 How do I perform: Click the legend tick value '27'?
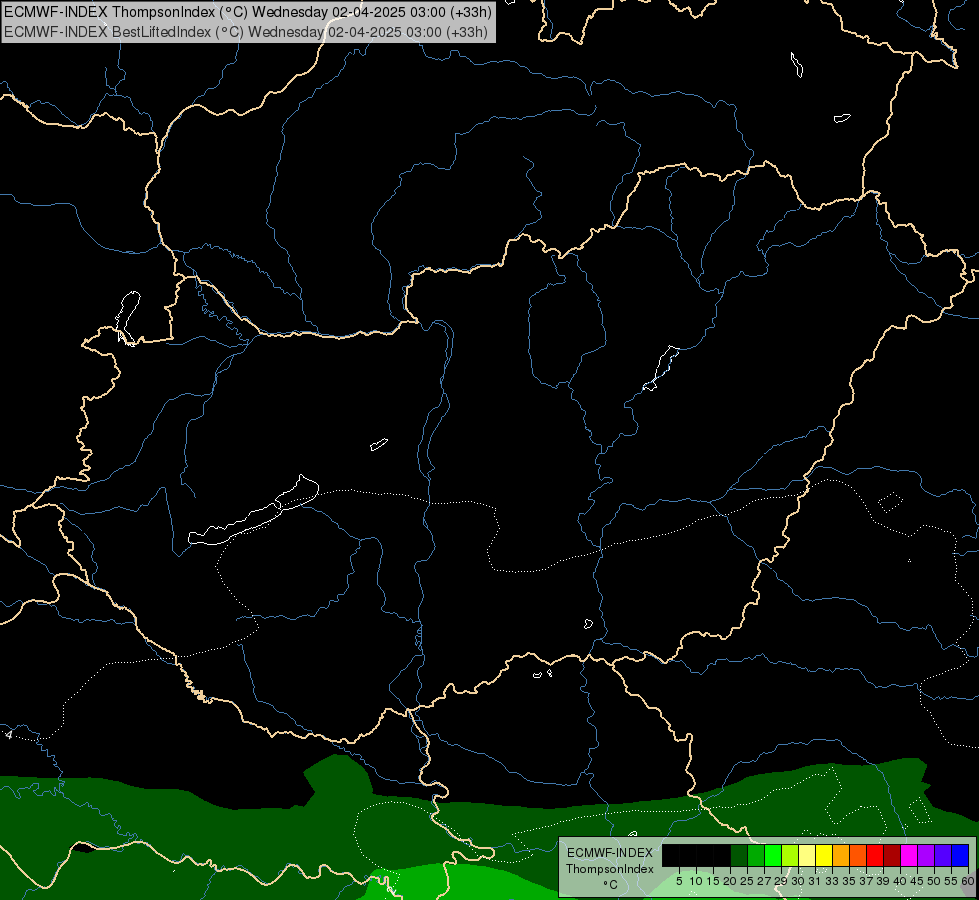click(764, 881)
